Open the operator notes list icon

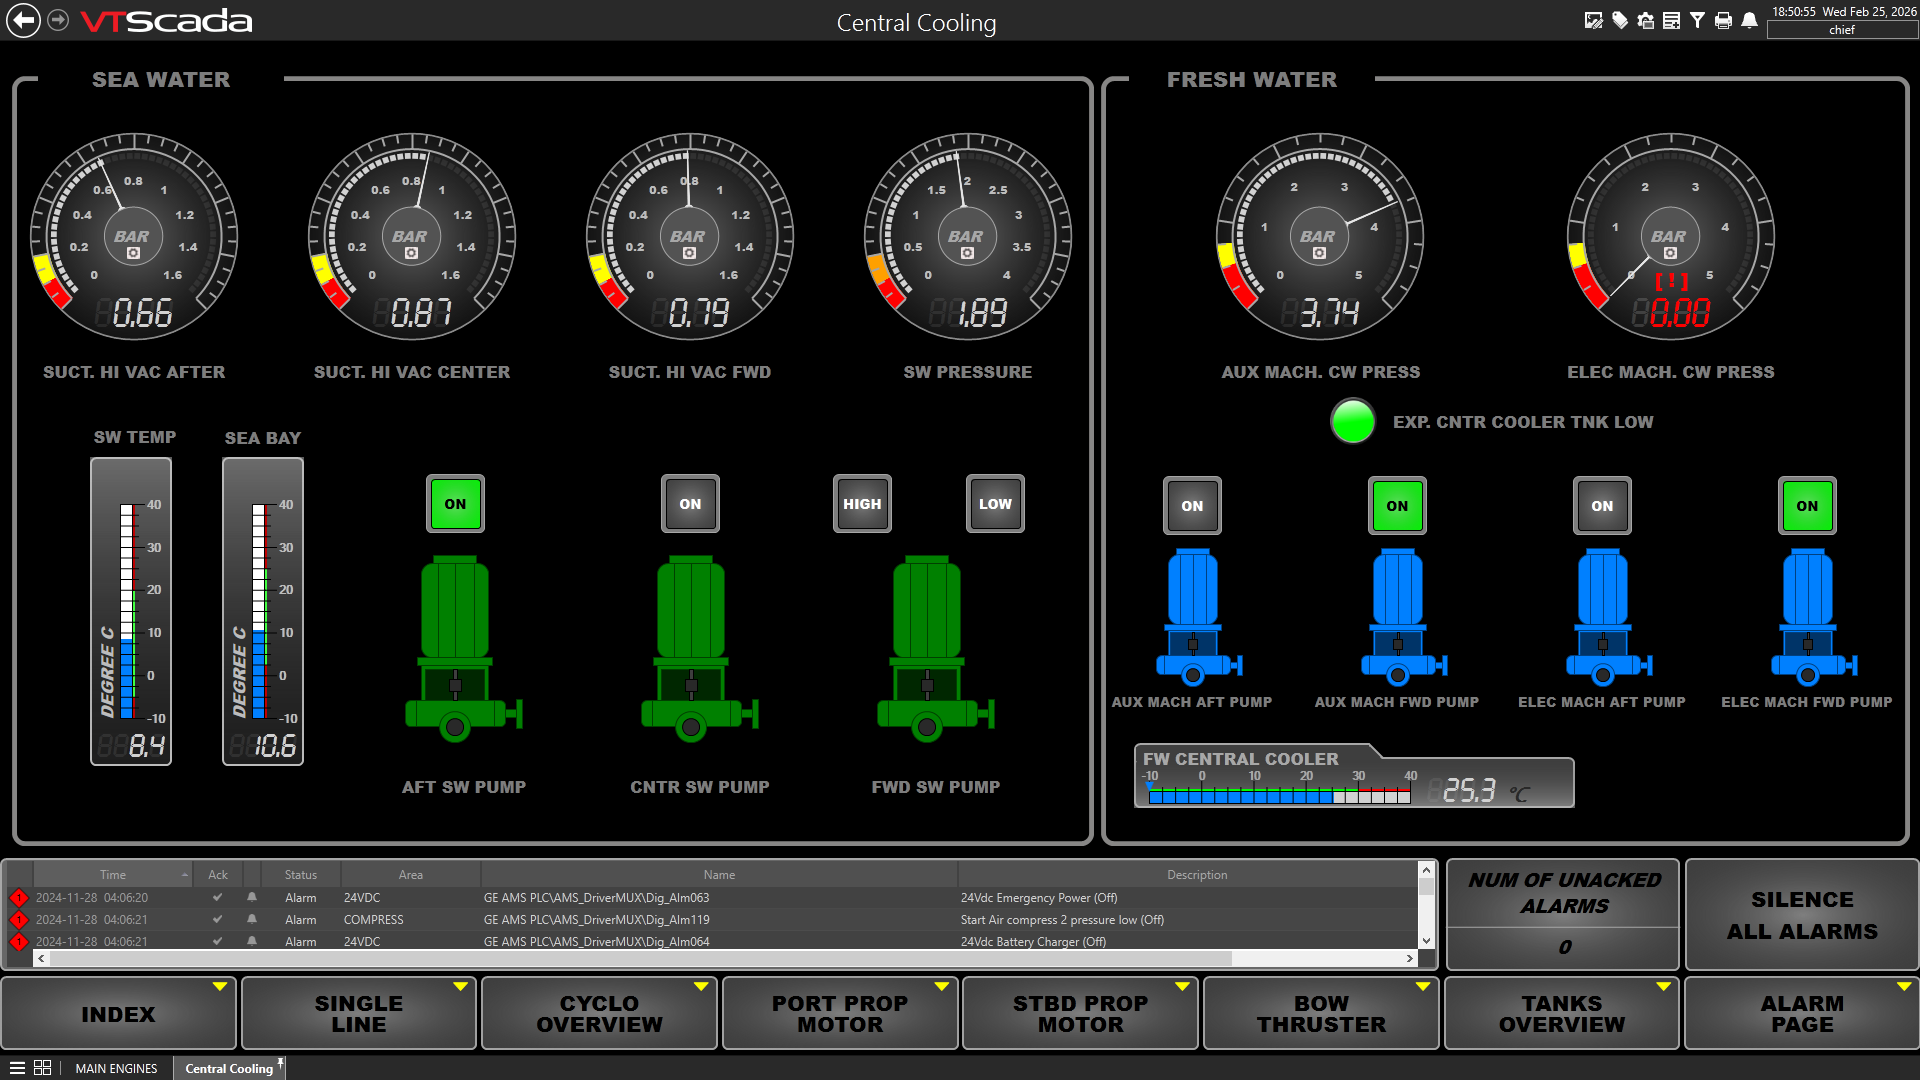point(1672,21)
